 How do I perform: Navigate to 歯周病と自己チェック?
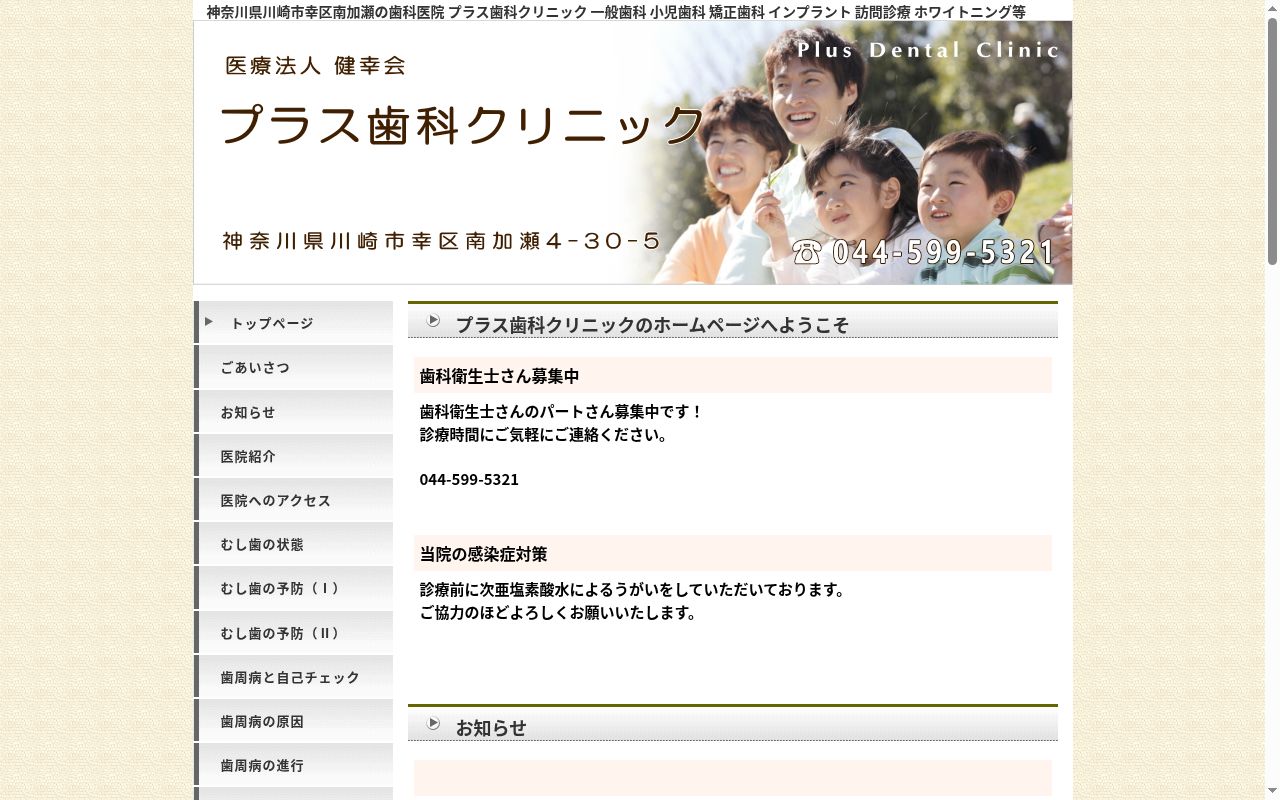click(294, 677)
